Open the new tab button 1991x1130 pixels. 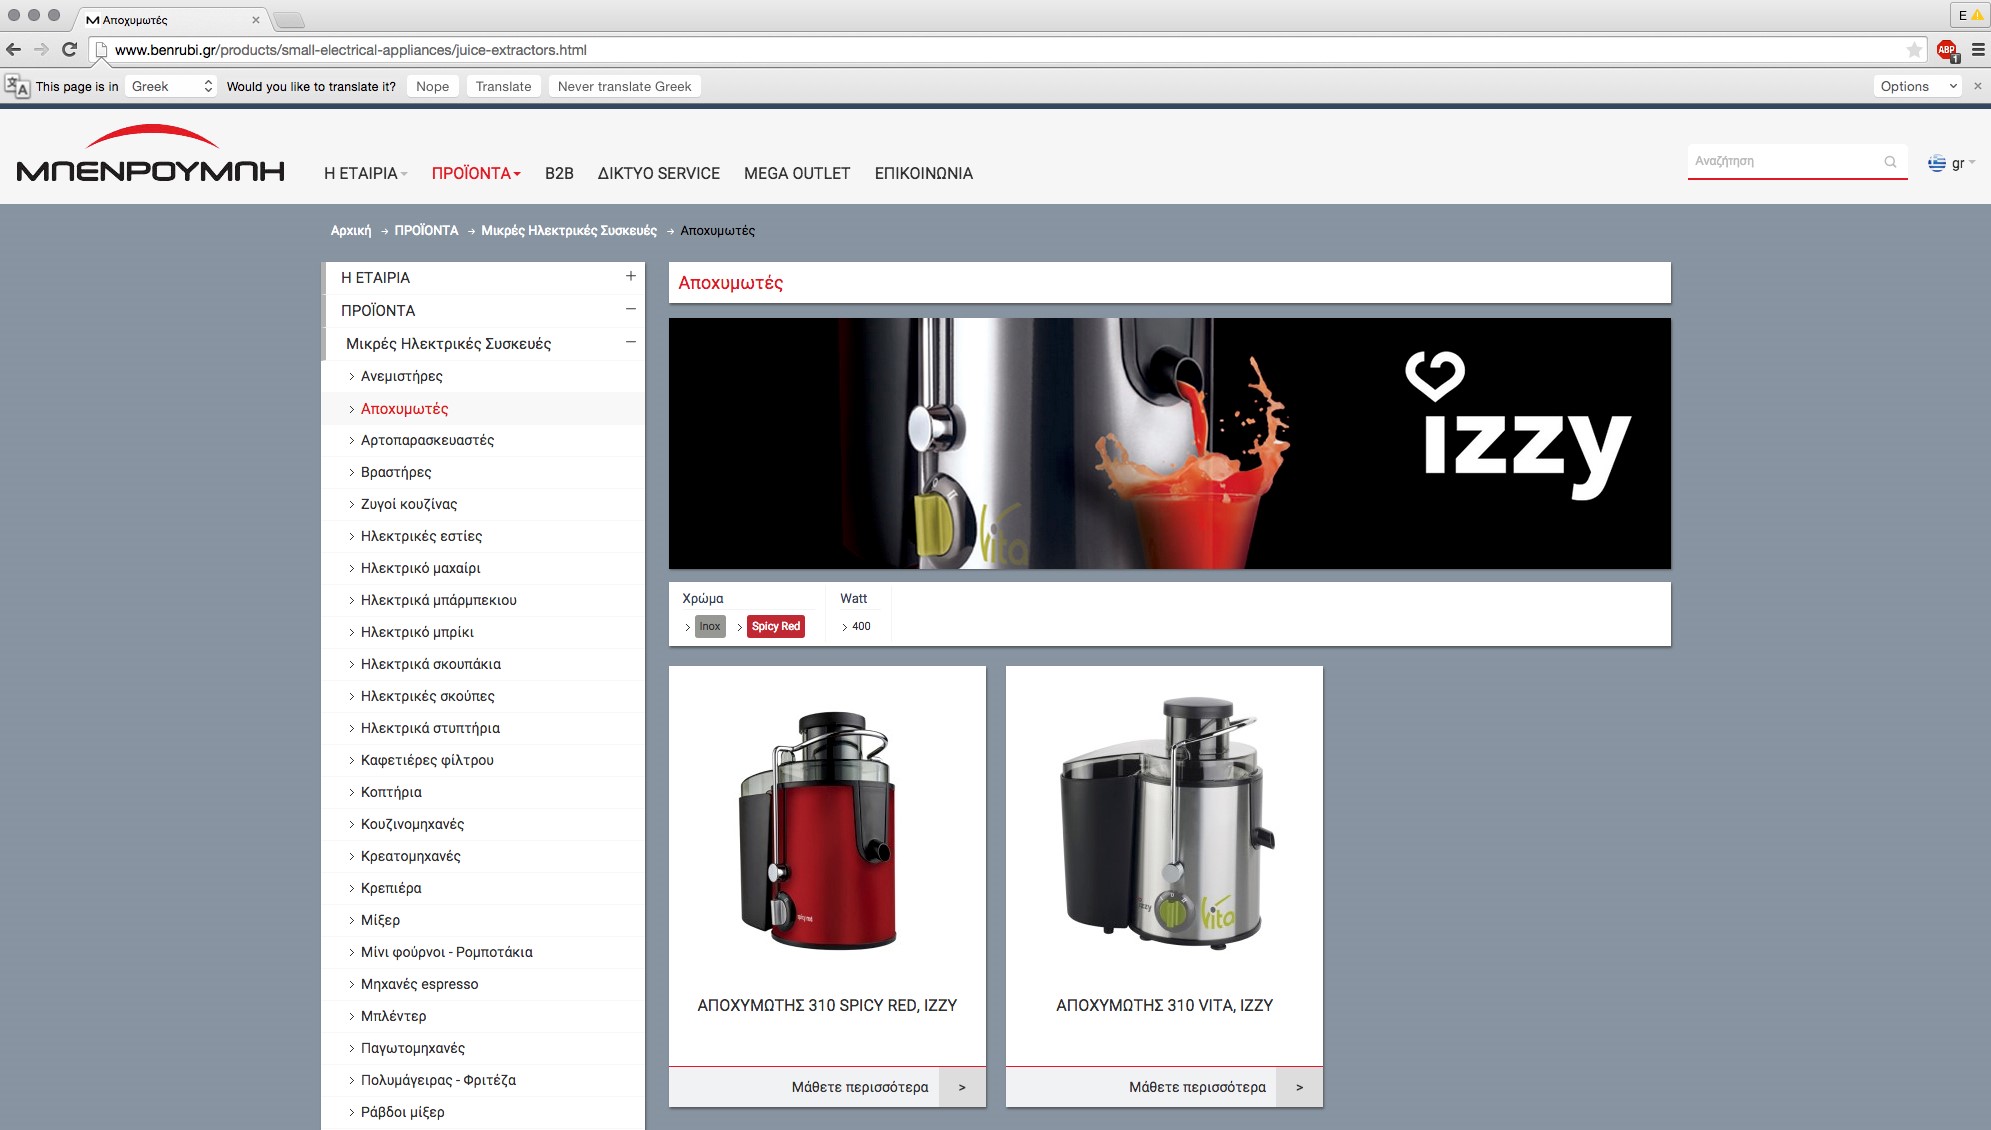tap(288, 19)
